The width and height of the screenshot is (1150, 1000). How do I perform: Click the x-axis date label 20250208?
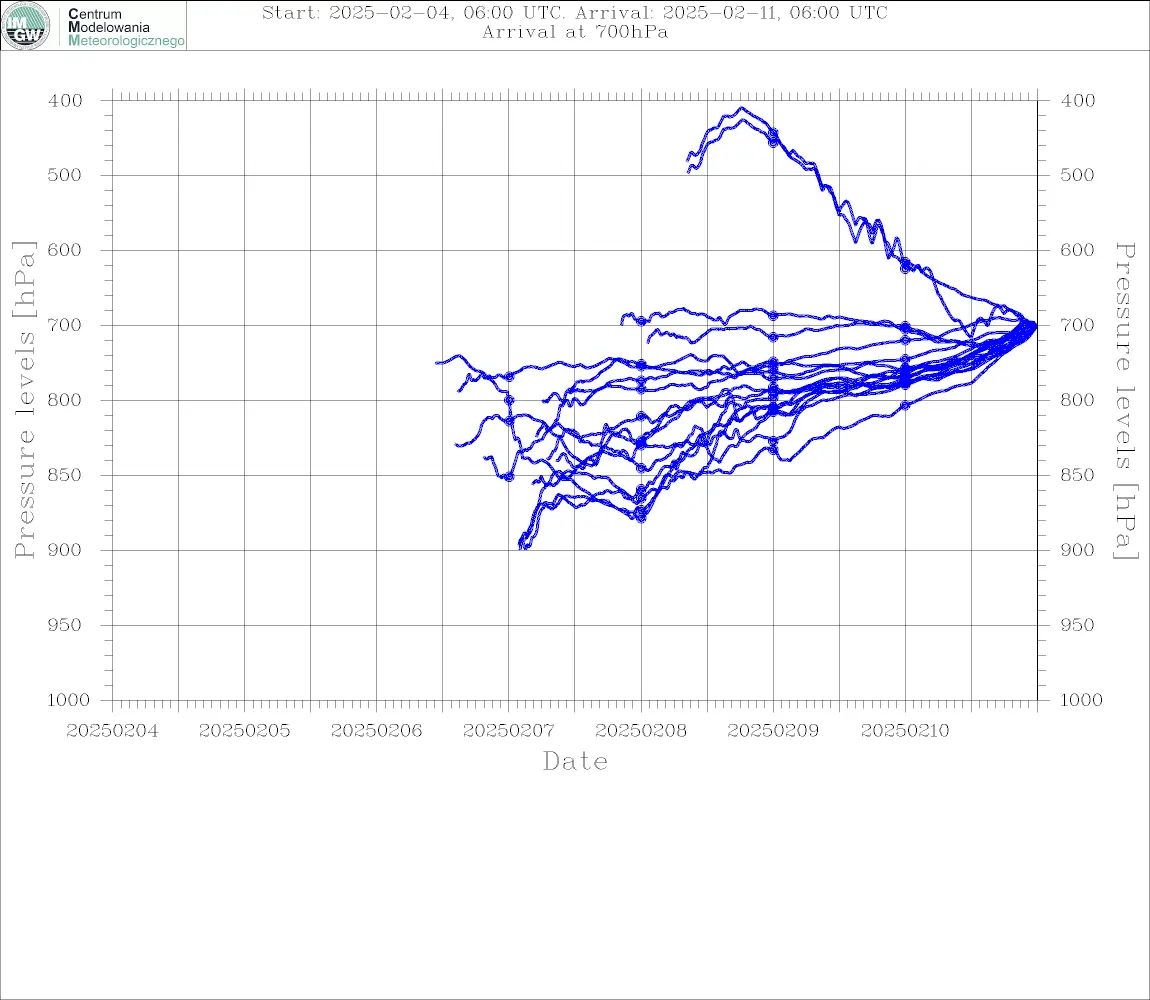point(641,731)
